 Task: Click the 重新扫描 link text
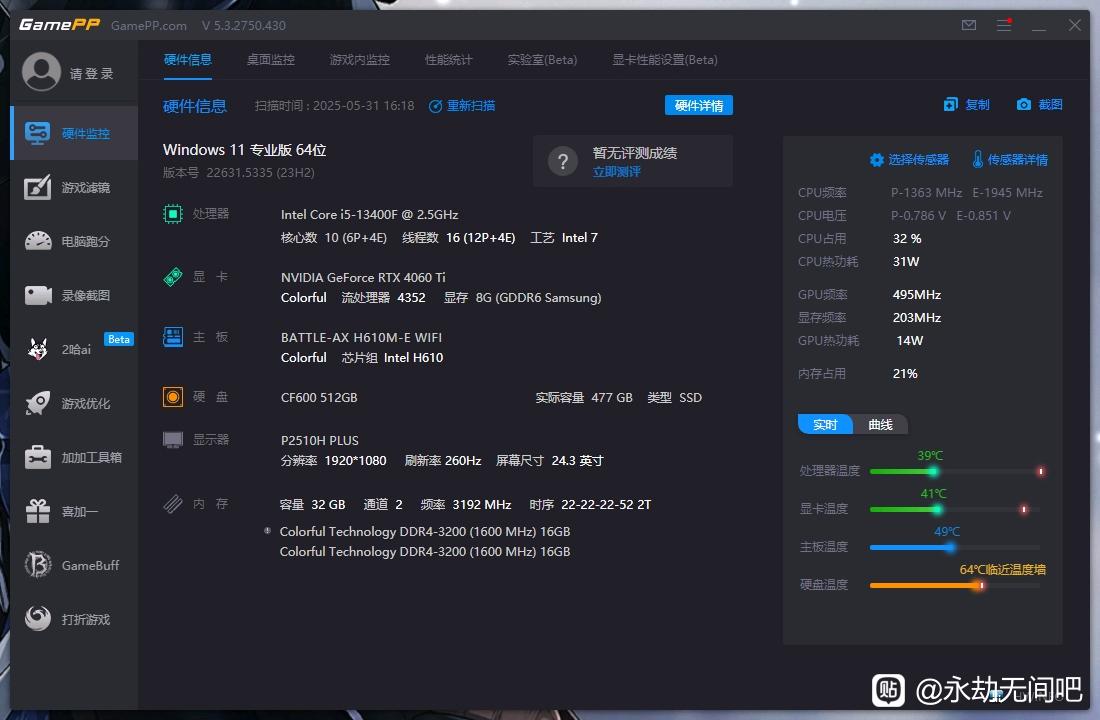point(471,106)
